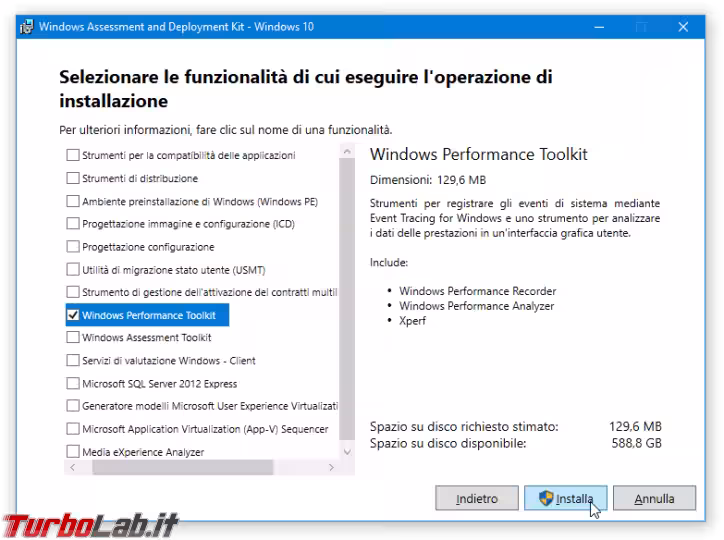Click scroll up arrow of feature list
Viewport: 724px width, 540px height.
pyautogui.click(x=347, y=151)
